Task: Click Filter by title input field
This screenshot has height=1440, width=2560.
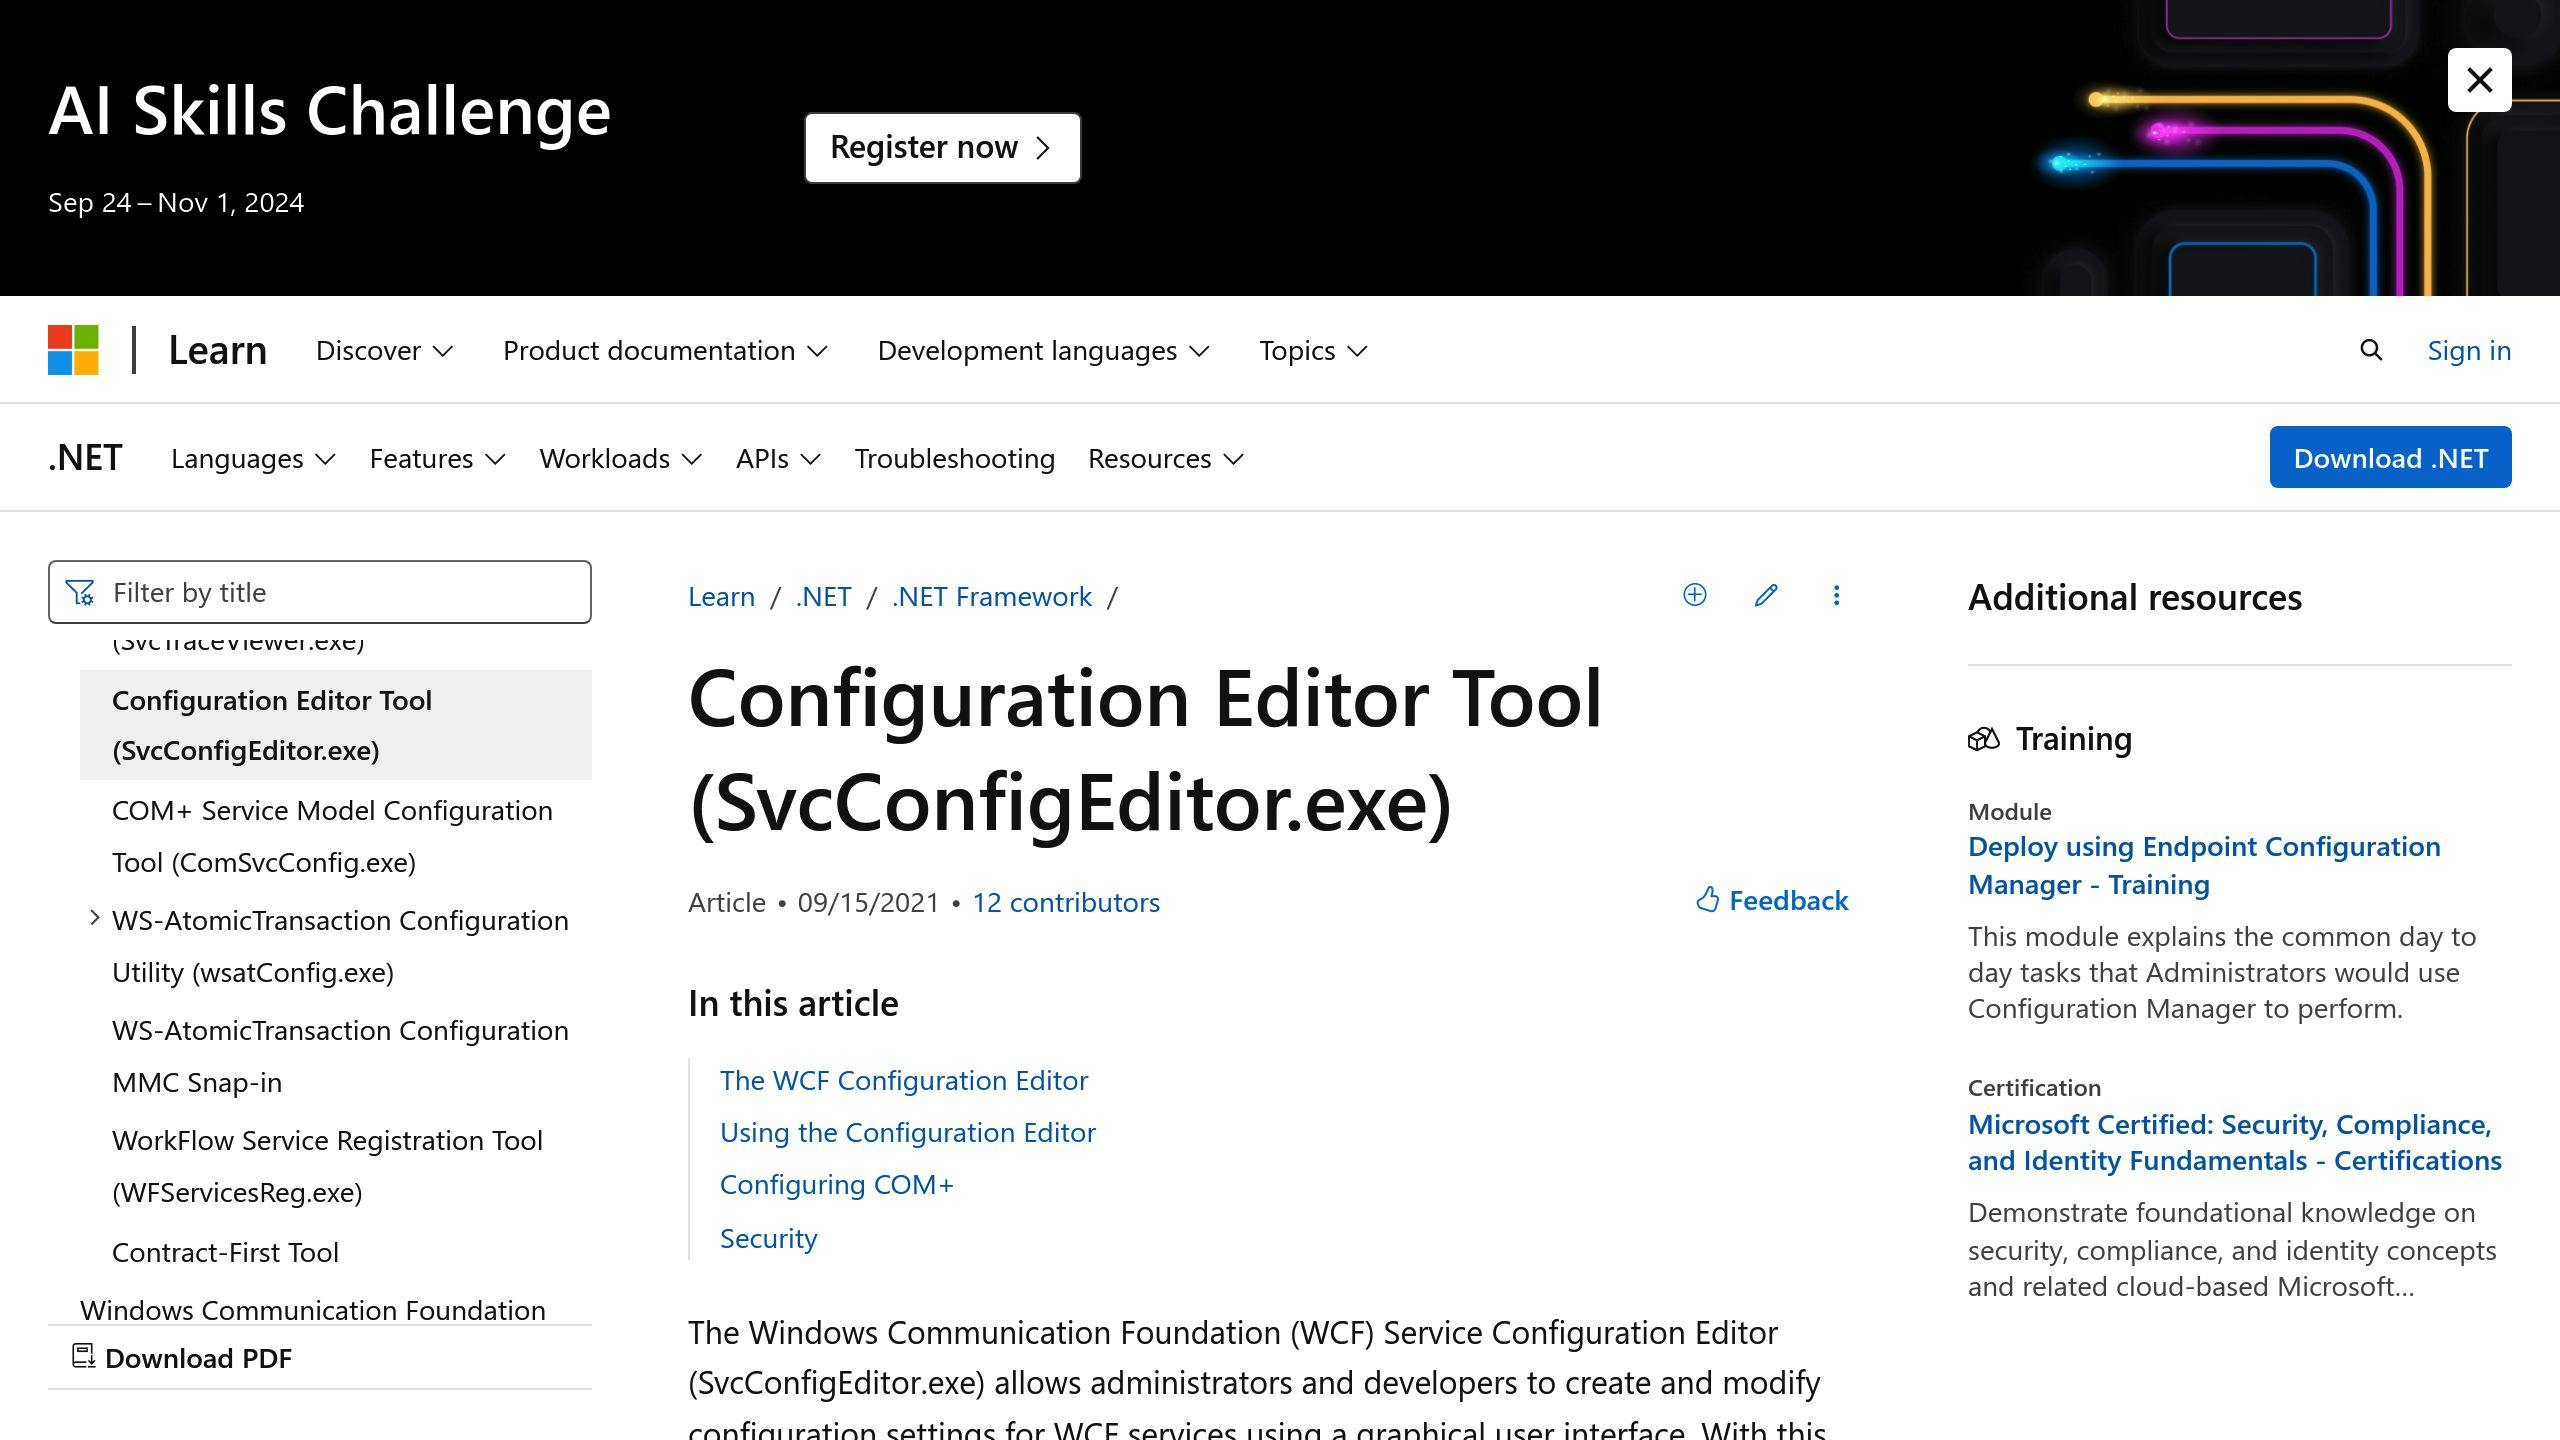Action: coord(324,591)
